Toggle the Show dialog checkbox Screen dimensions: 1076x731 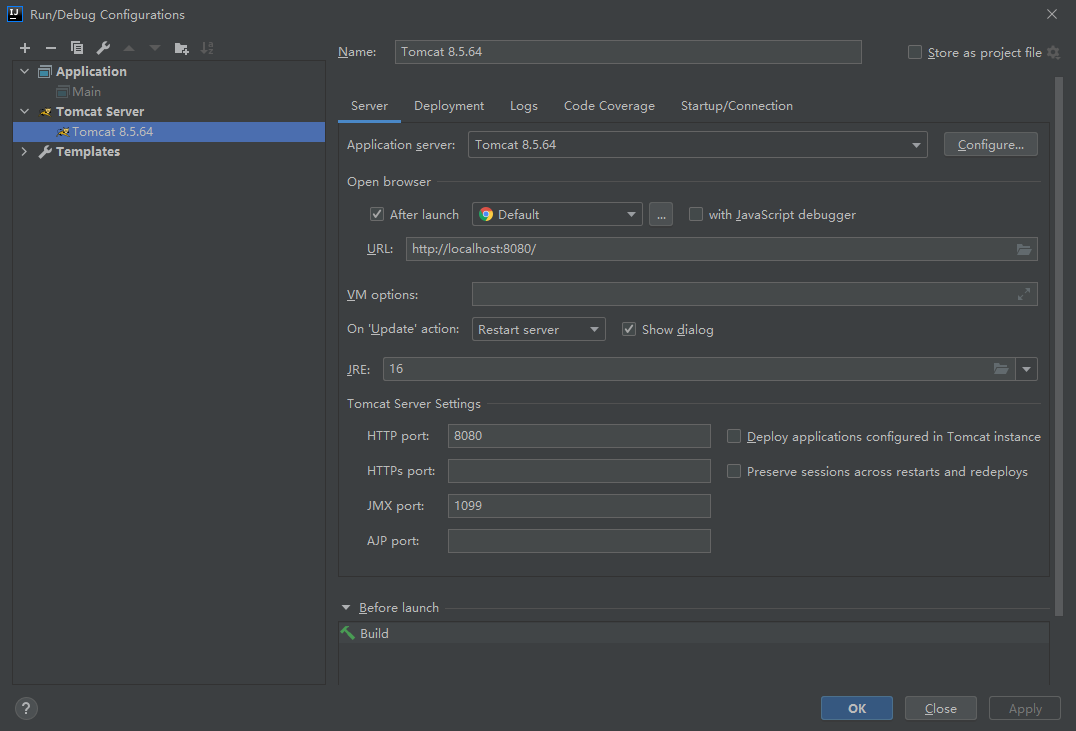pyautogui.click(x=629, y=329)
